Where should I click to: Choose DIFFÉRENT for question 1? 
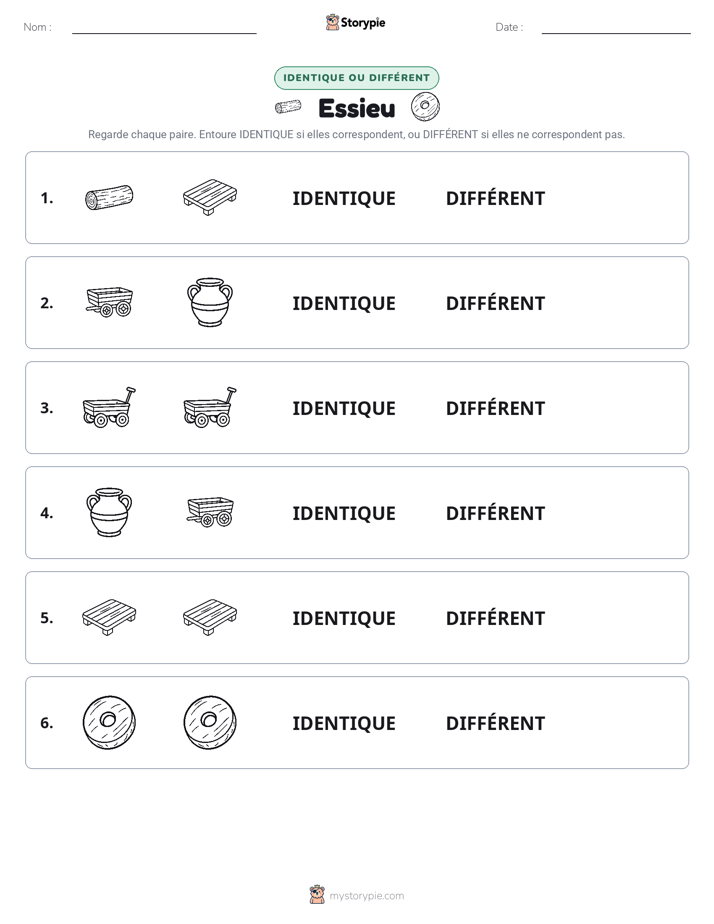[x=495, y=198]
